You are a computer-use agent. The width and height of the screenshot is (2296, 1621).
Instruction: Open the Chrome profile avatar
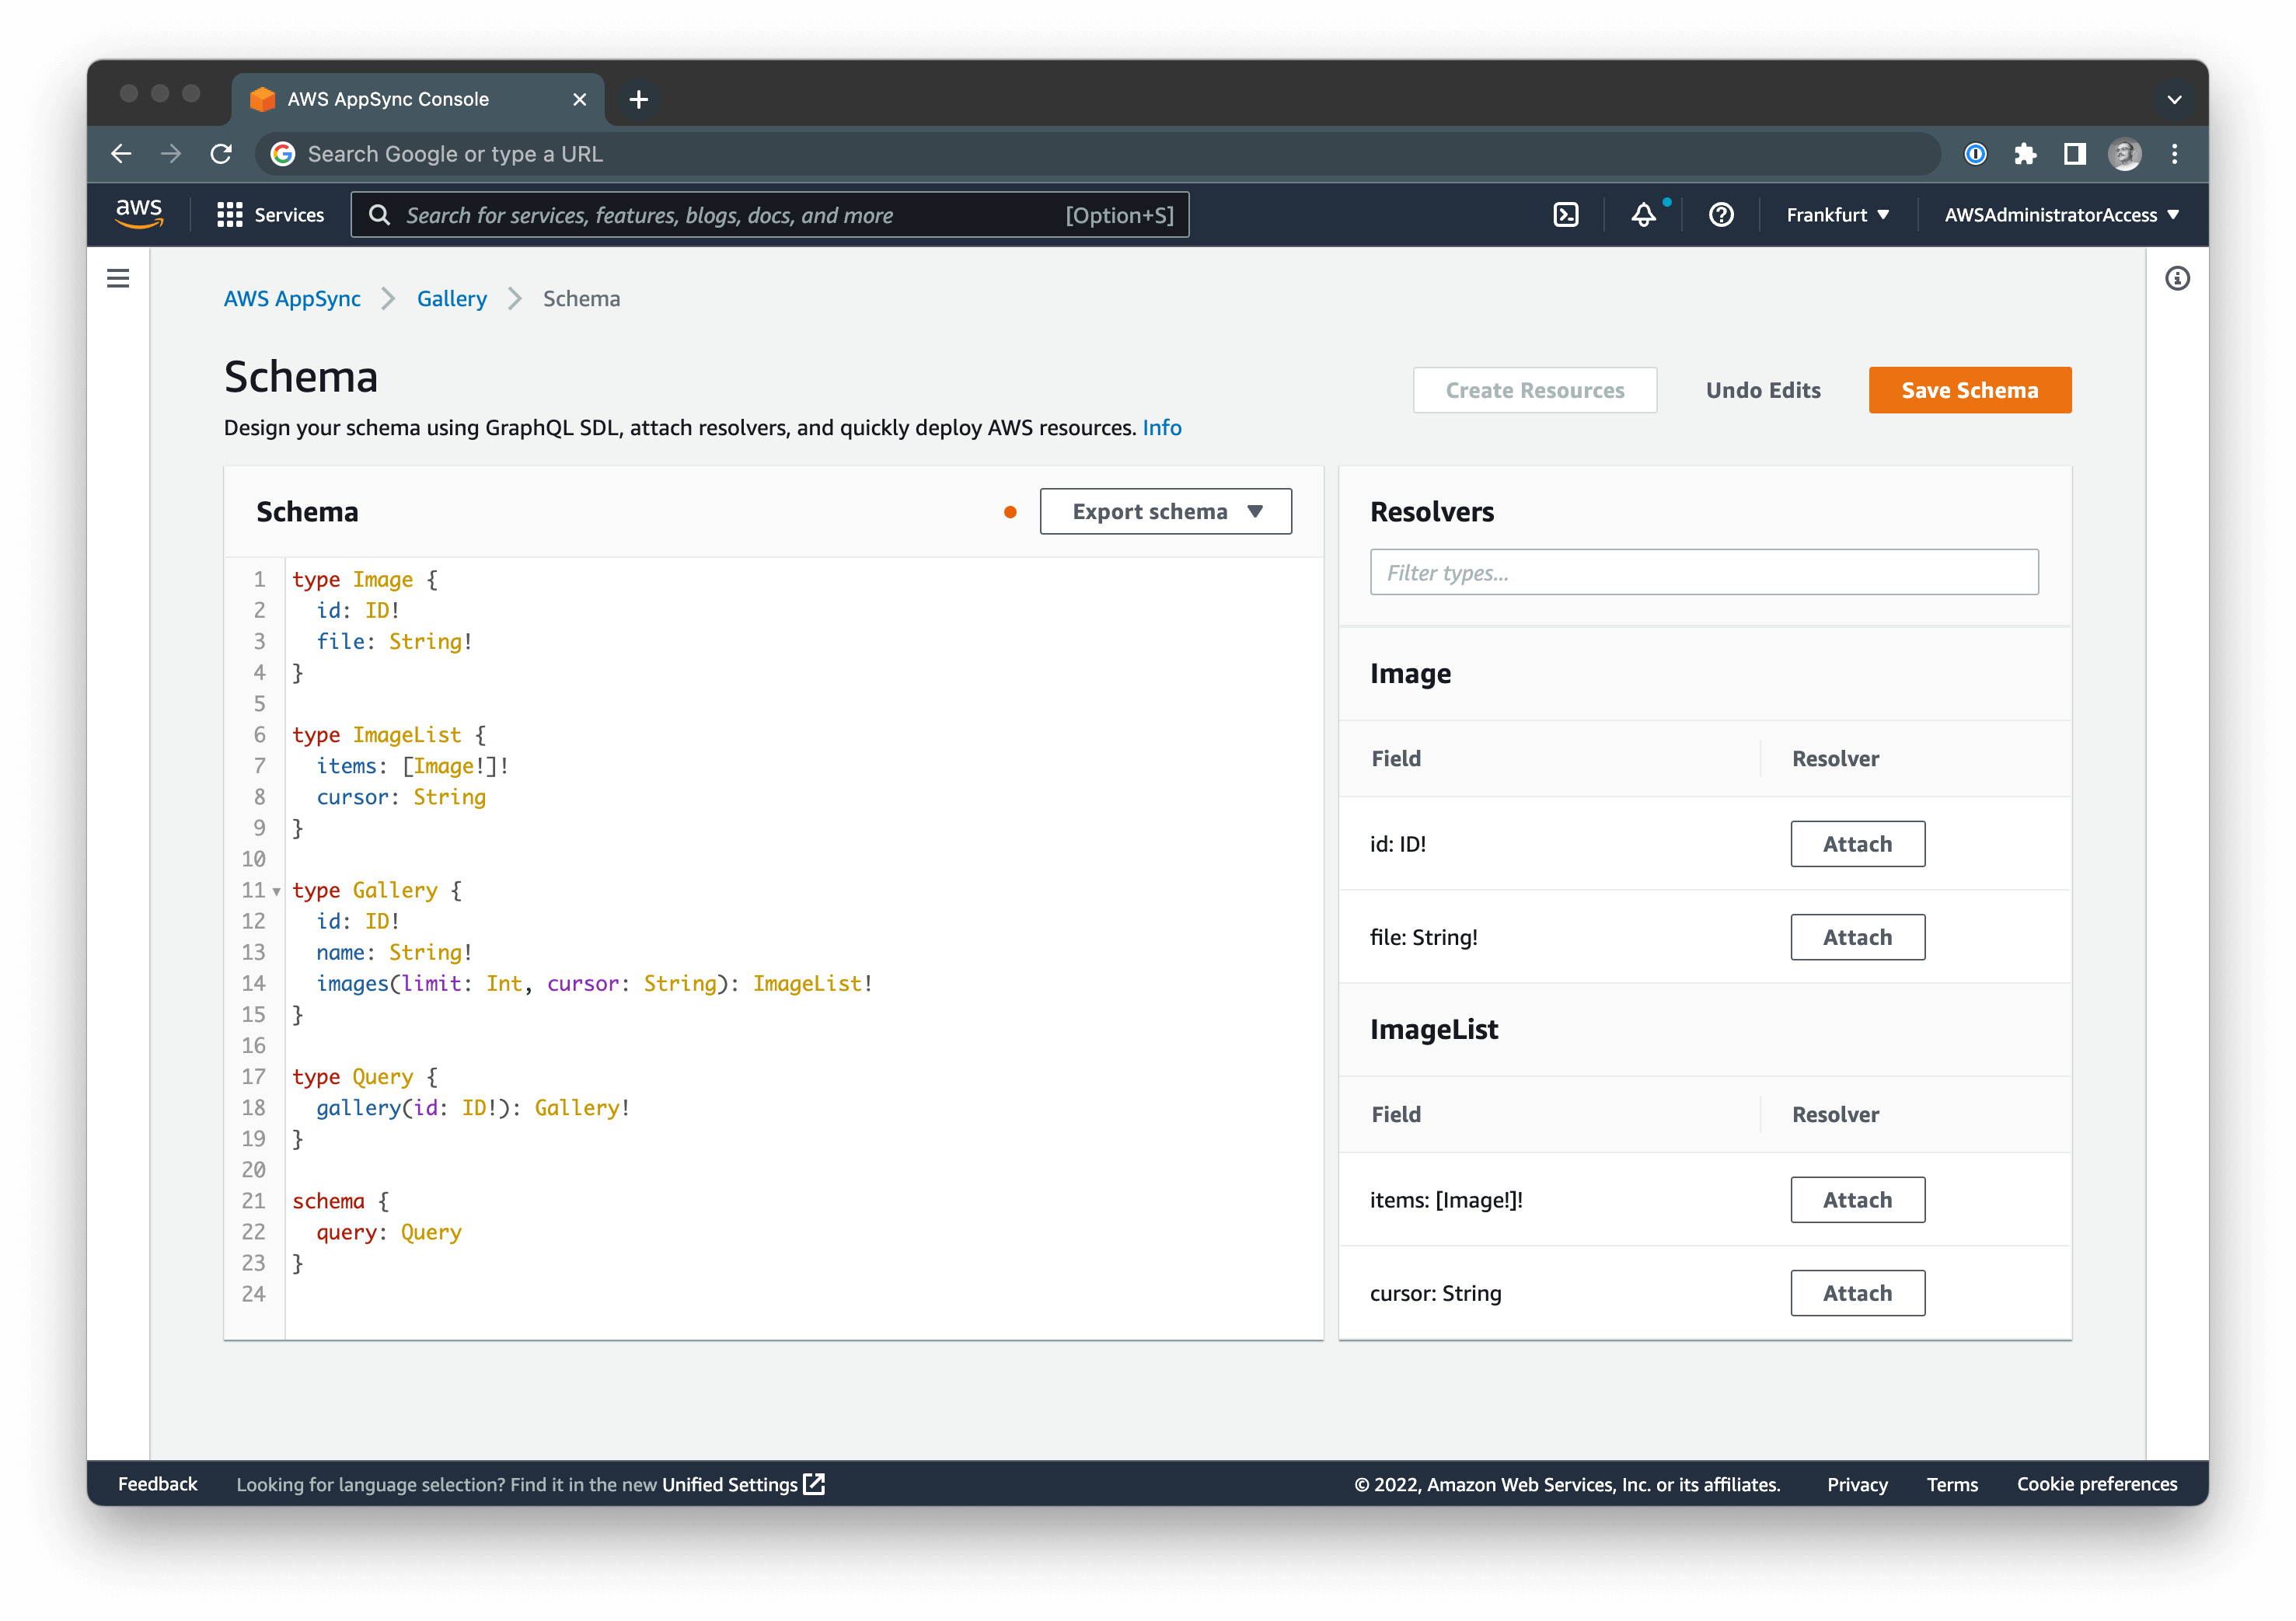coord(2125,153)
